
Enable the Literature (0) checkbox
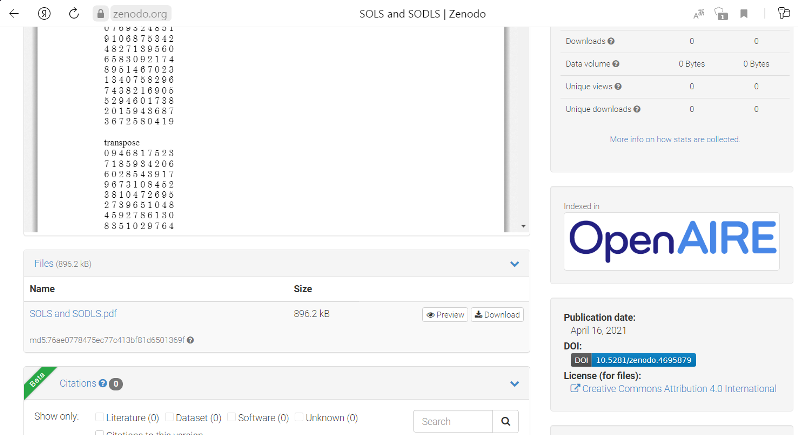100,417
